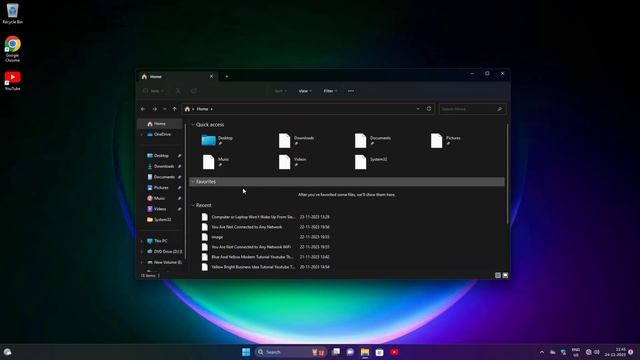640x360 pixels.
Task: Open Microsoft Store from taskbar
Action: pos(380,352)
